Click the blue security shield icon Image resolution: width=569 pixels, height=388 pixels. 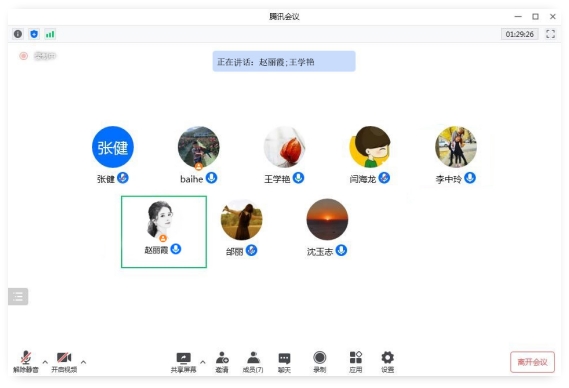pyautogui.click(x=34, y=34)
